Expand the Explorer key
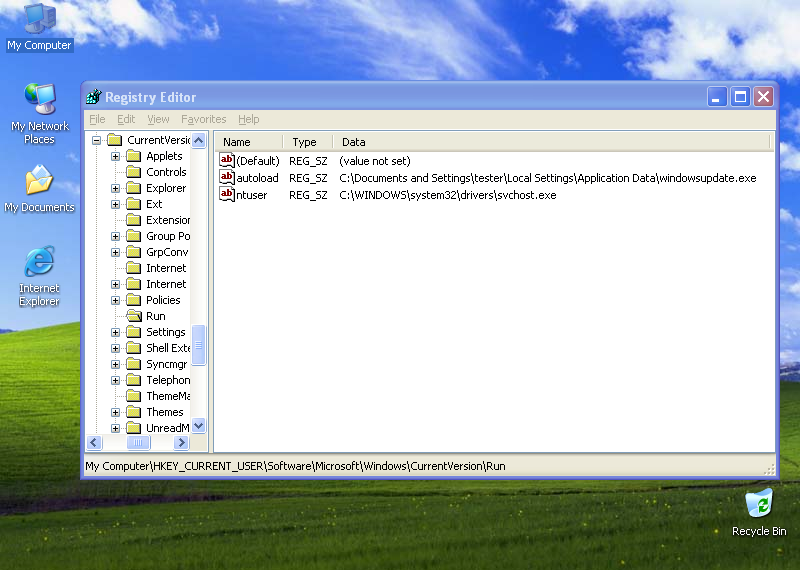Viewport: 800px width, 570px height. pos(115,188)
